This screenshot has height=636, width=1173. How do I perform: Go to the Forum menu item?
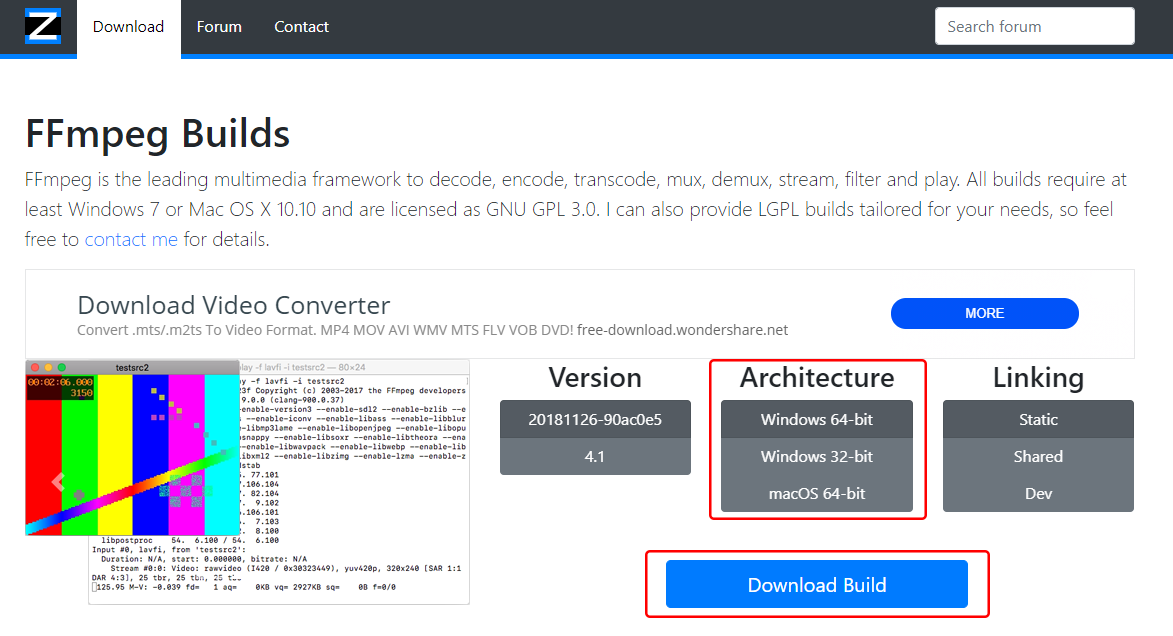[219, 27]
